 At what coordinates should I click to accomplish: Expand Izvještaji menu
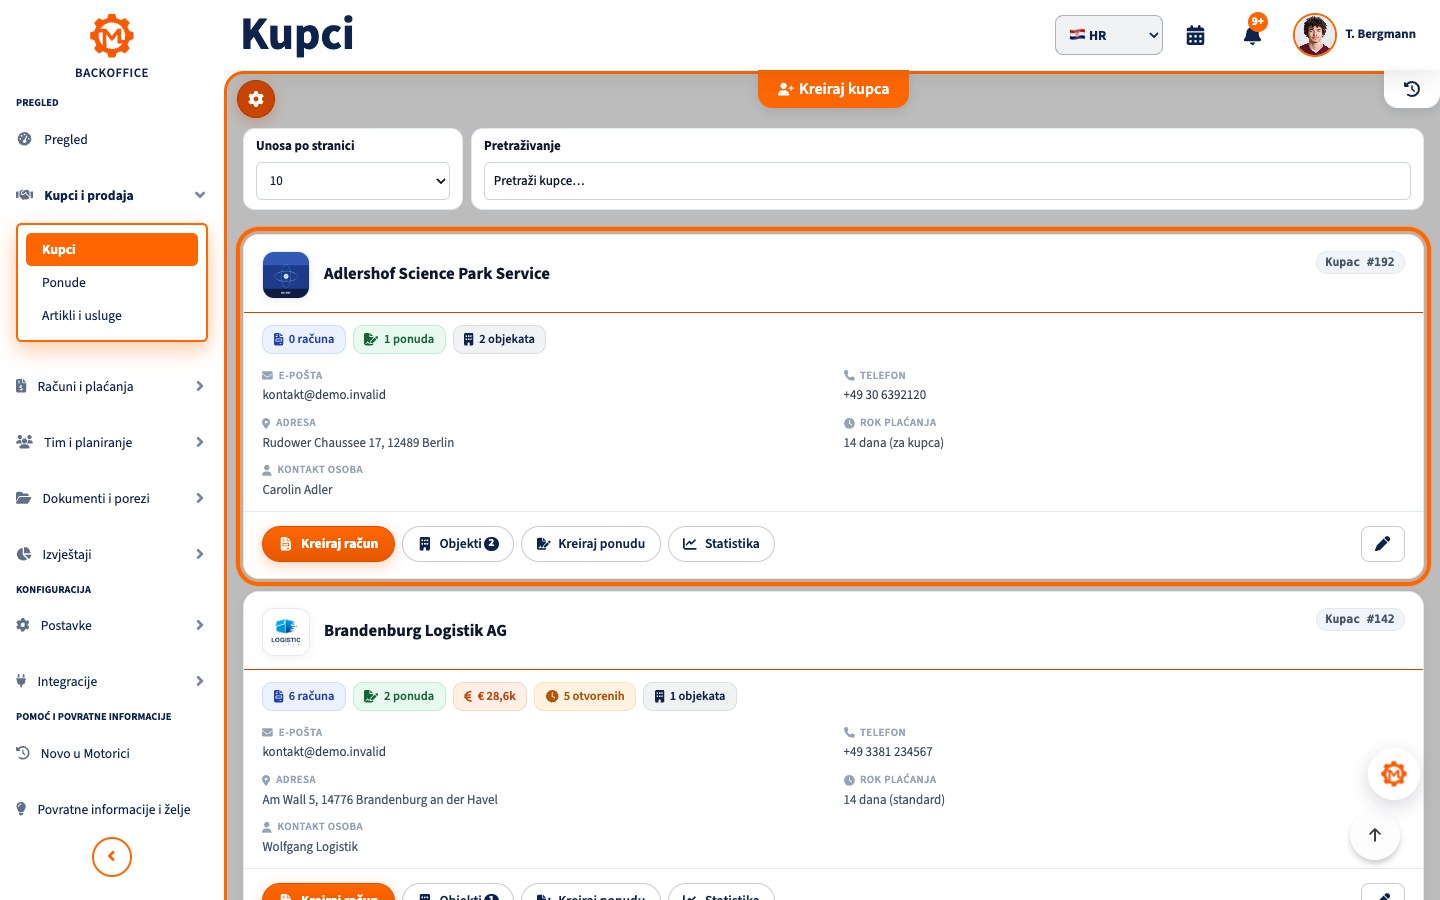click(111, 554)
